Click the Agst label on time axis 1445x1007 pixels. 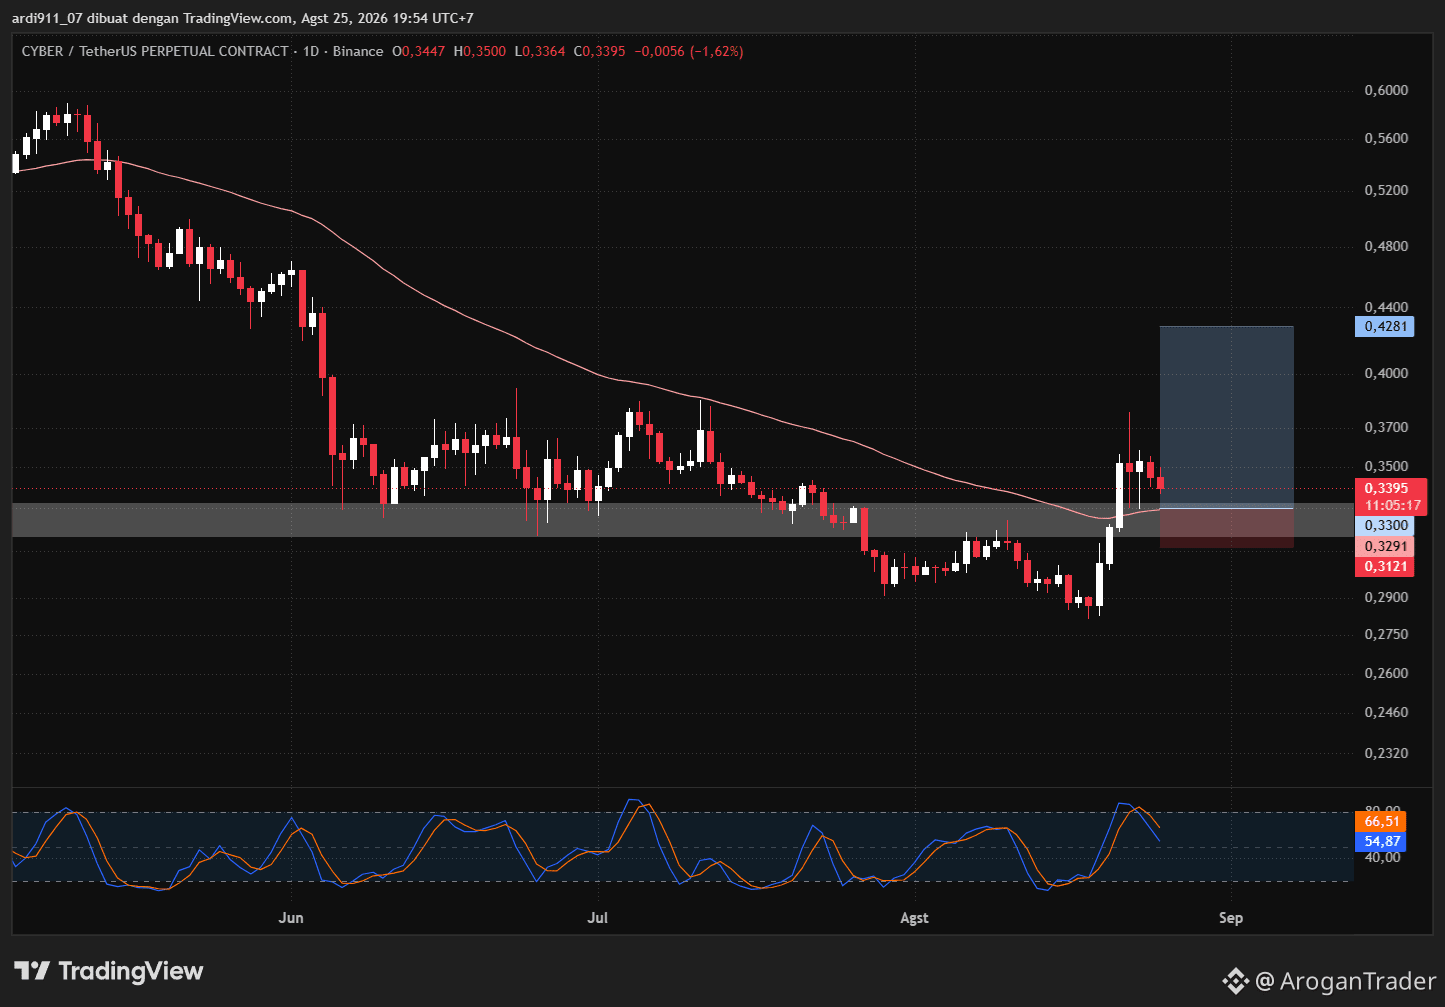click(x=914, y=918)
